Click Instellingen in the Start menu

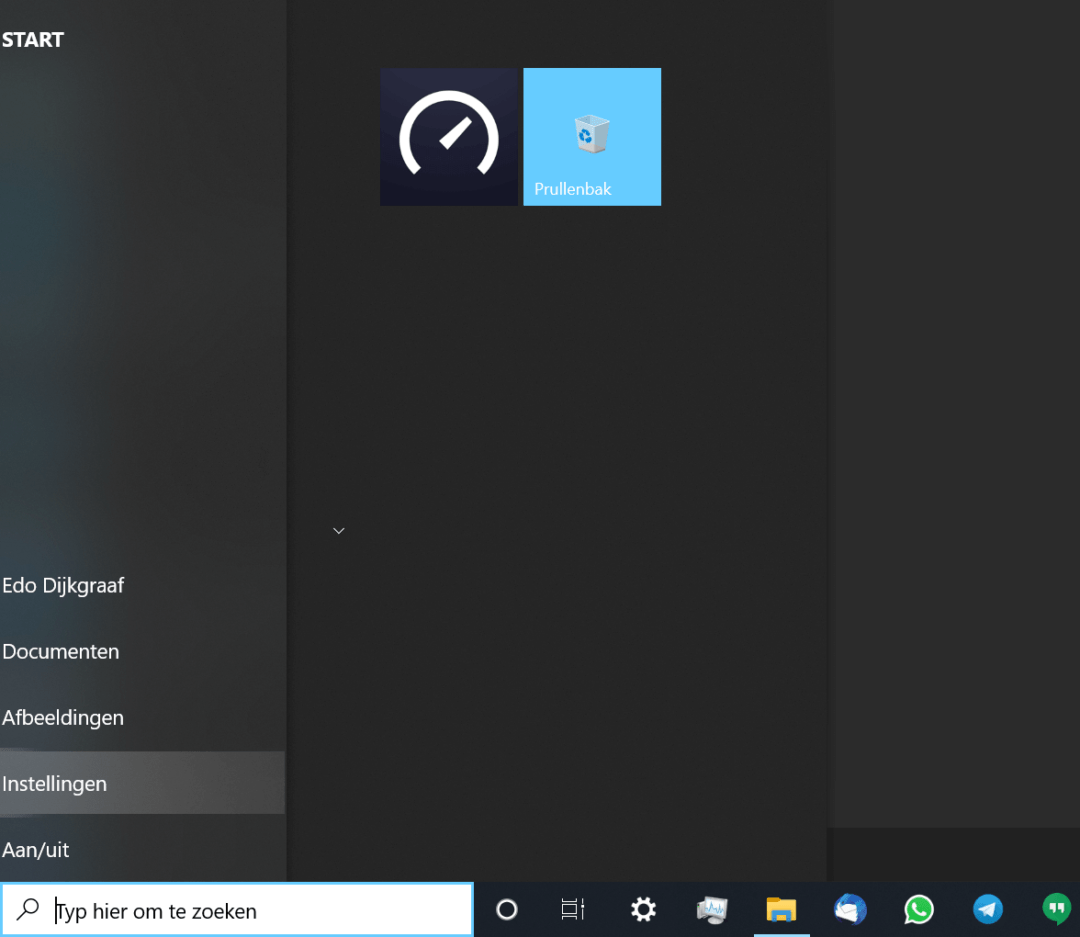55,784
